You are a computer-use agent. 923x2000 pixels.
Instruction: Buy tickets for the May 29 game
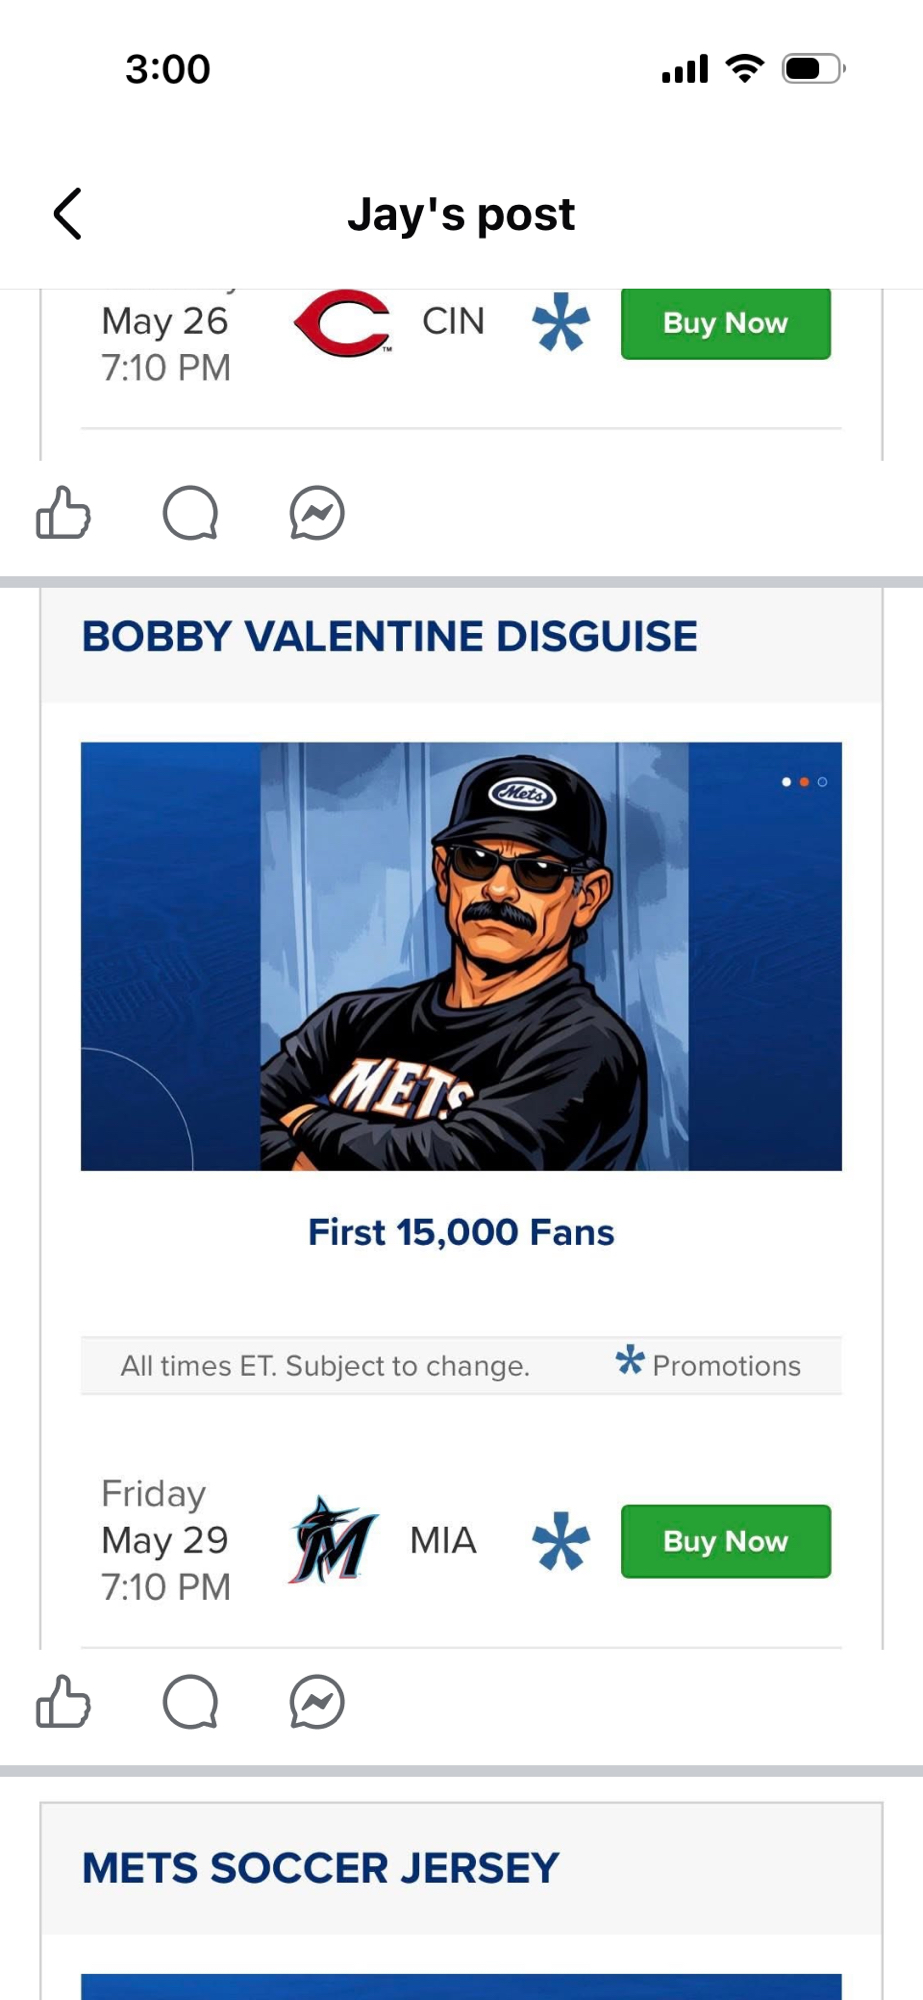click(x=725, y=1541)
